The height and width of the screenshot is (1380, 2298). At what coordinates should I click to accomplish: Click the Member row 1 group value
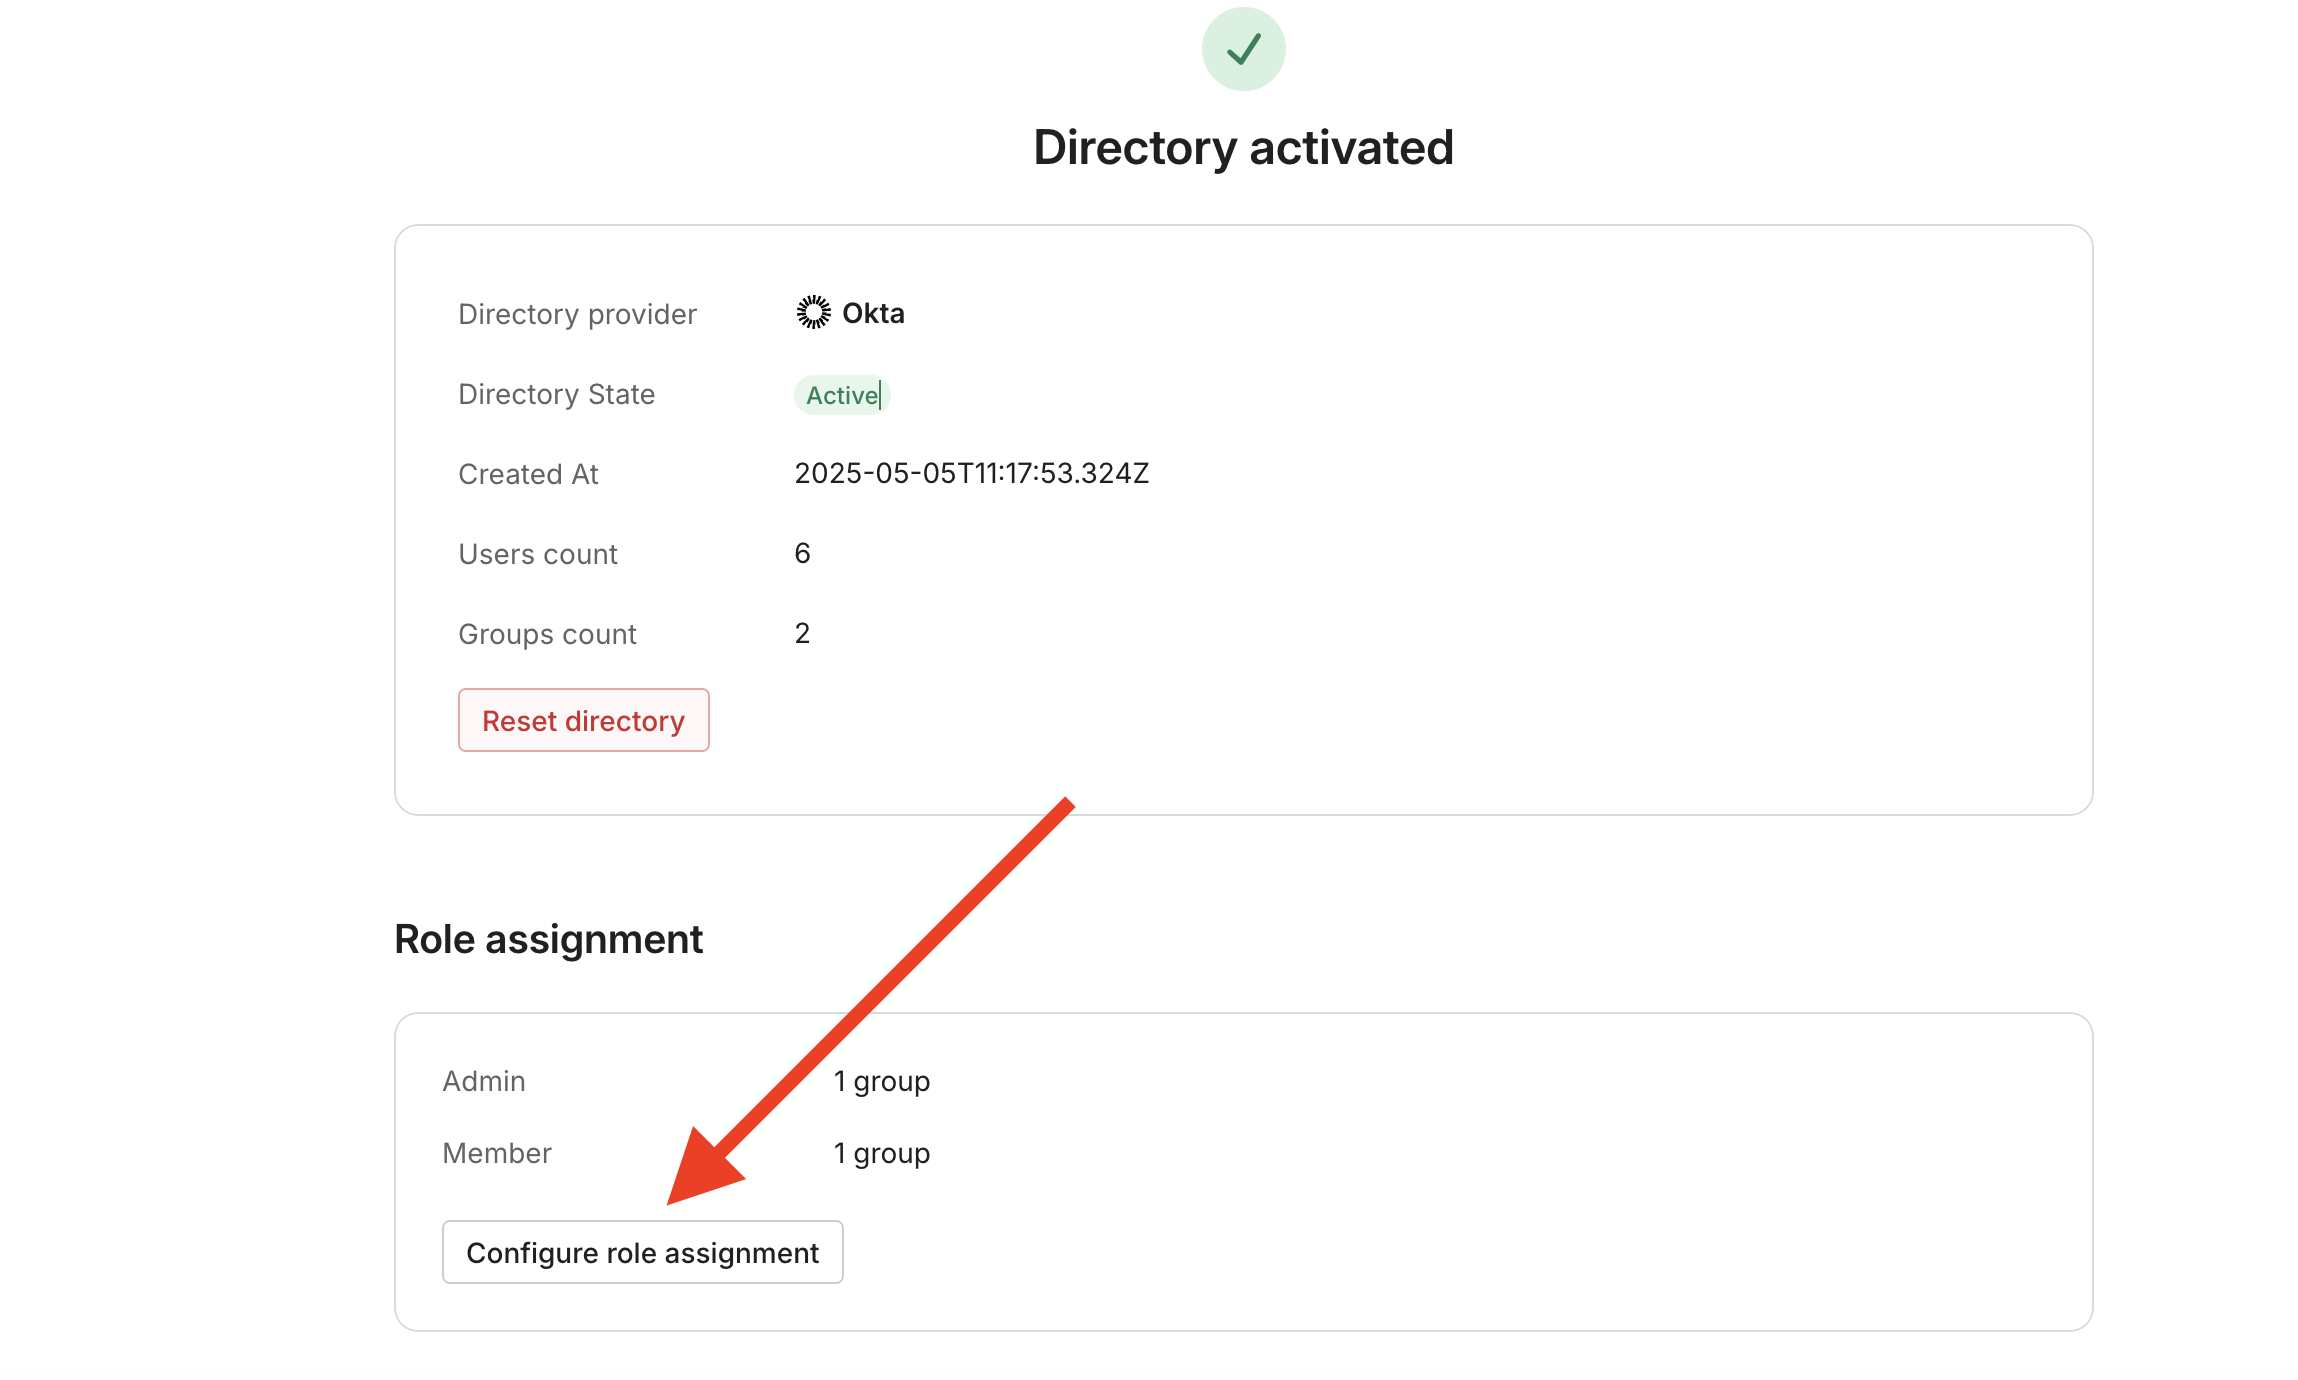[x=882, y=1153]
